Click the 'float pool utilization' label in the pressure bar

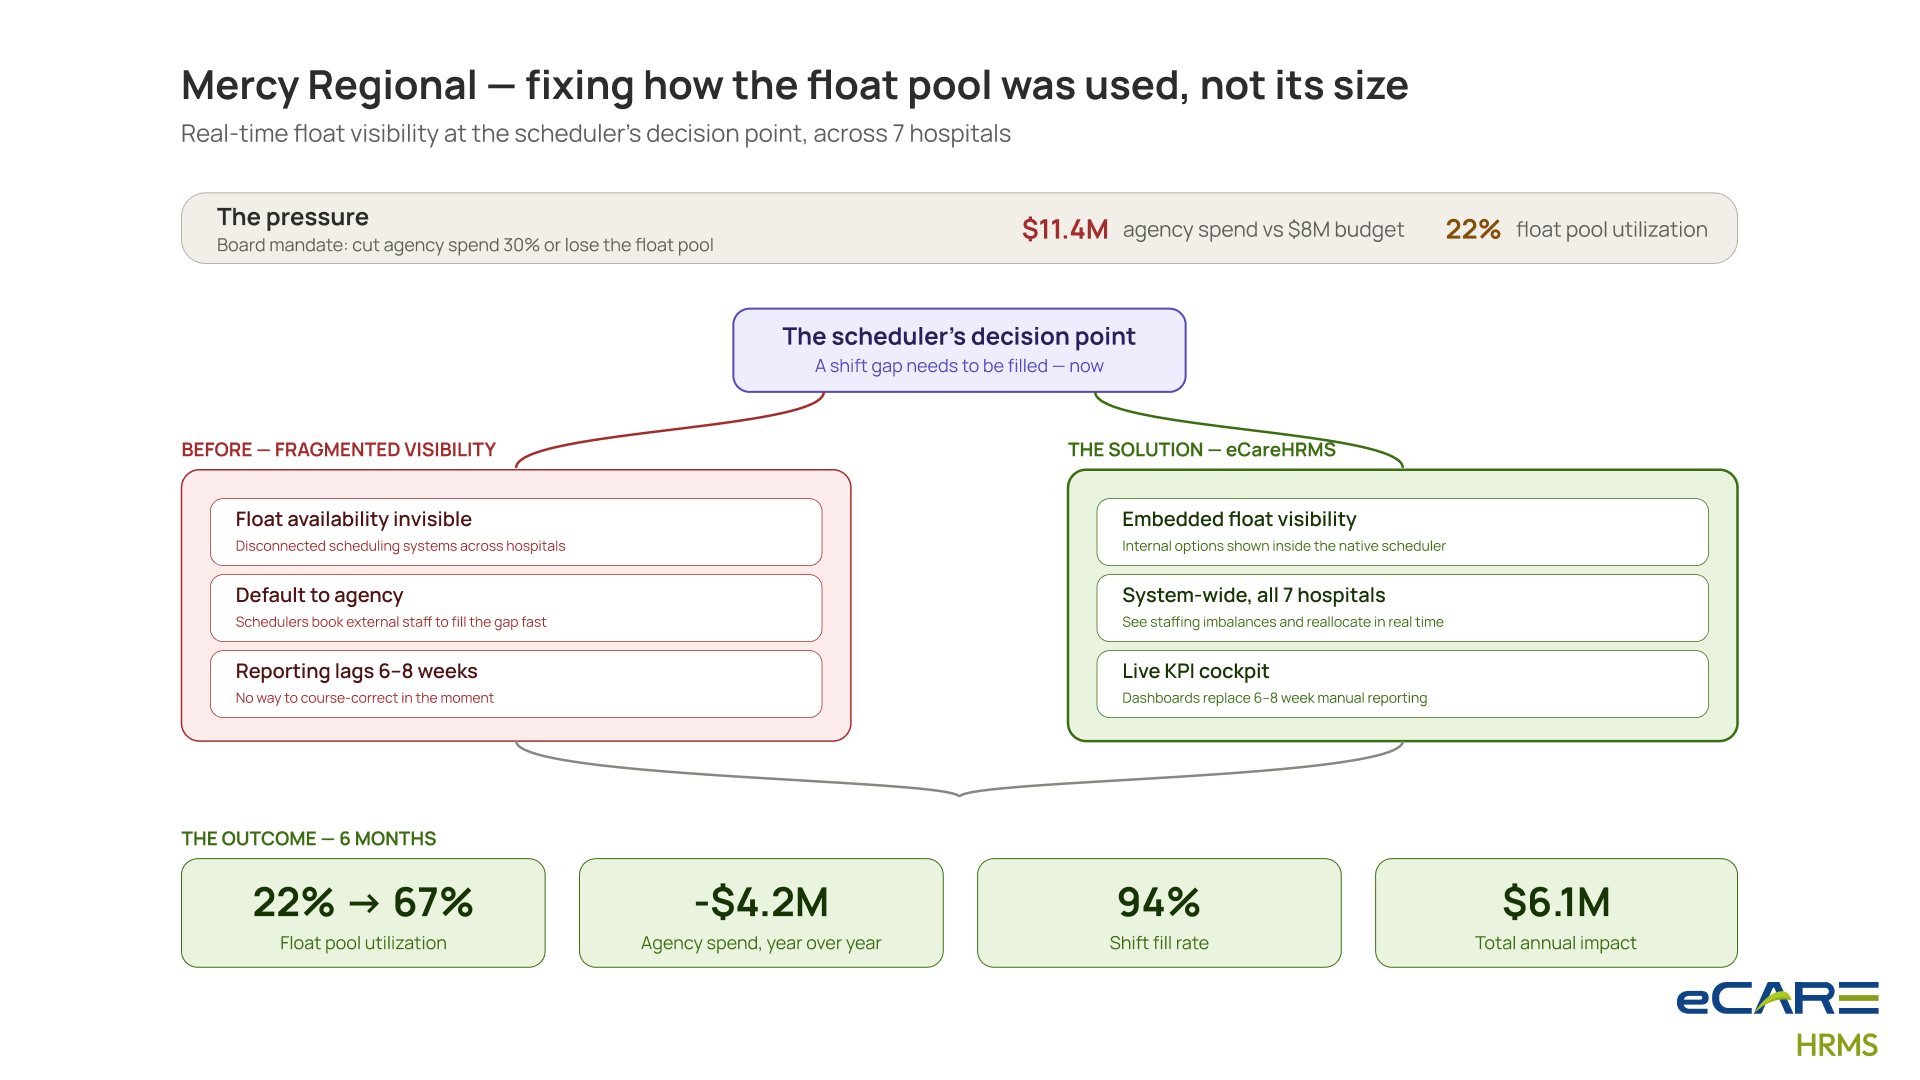pyautogui.click(x=1612, y=229)
